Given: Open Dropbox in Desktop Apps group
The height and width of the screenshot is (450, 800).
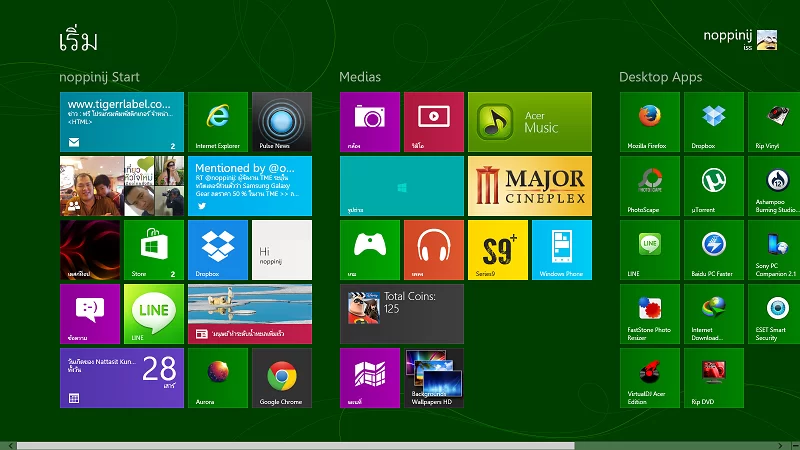Looking at the screenshot, I should tap(714, 122).
